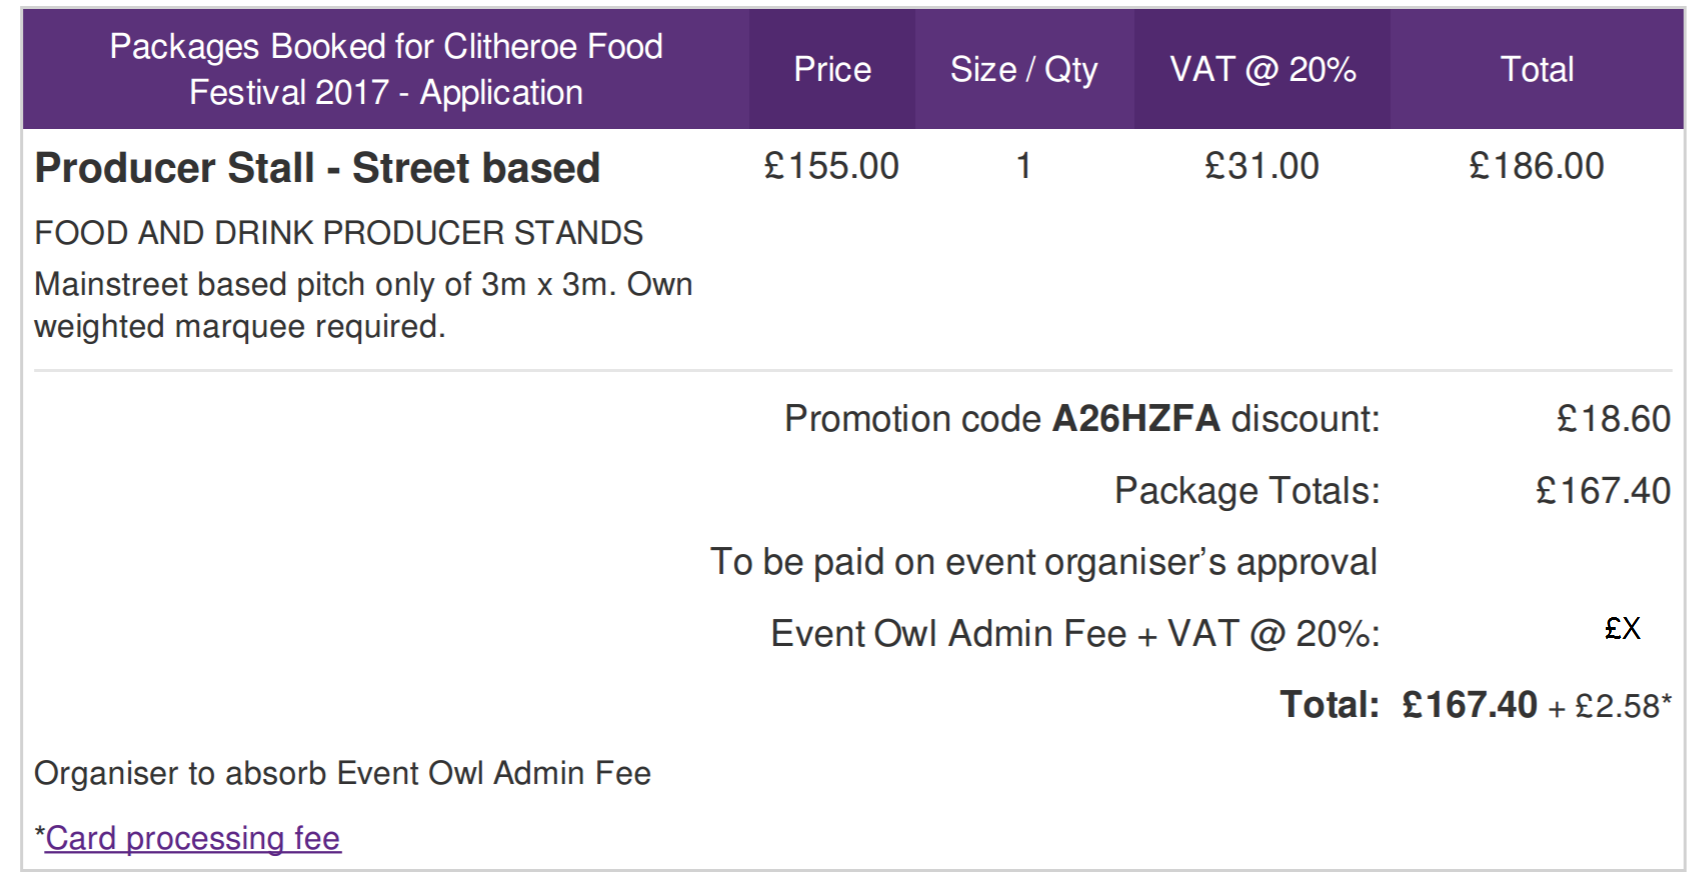The width and height of the screenshot is (1700, 882).
Task: Click the £155.00 price value
Action: pyautogui.click(x=831, y=166)
